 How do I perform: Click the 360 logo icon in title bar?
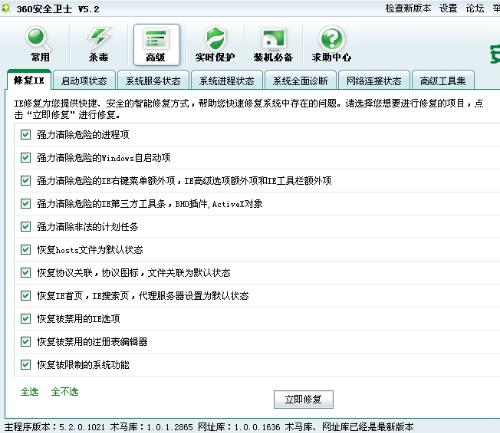pos(5,8)
